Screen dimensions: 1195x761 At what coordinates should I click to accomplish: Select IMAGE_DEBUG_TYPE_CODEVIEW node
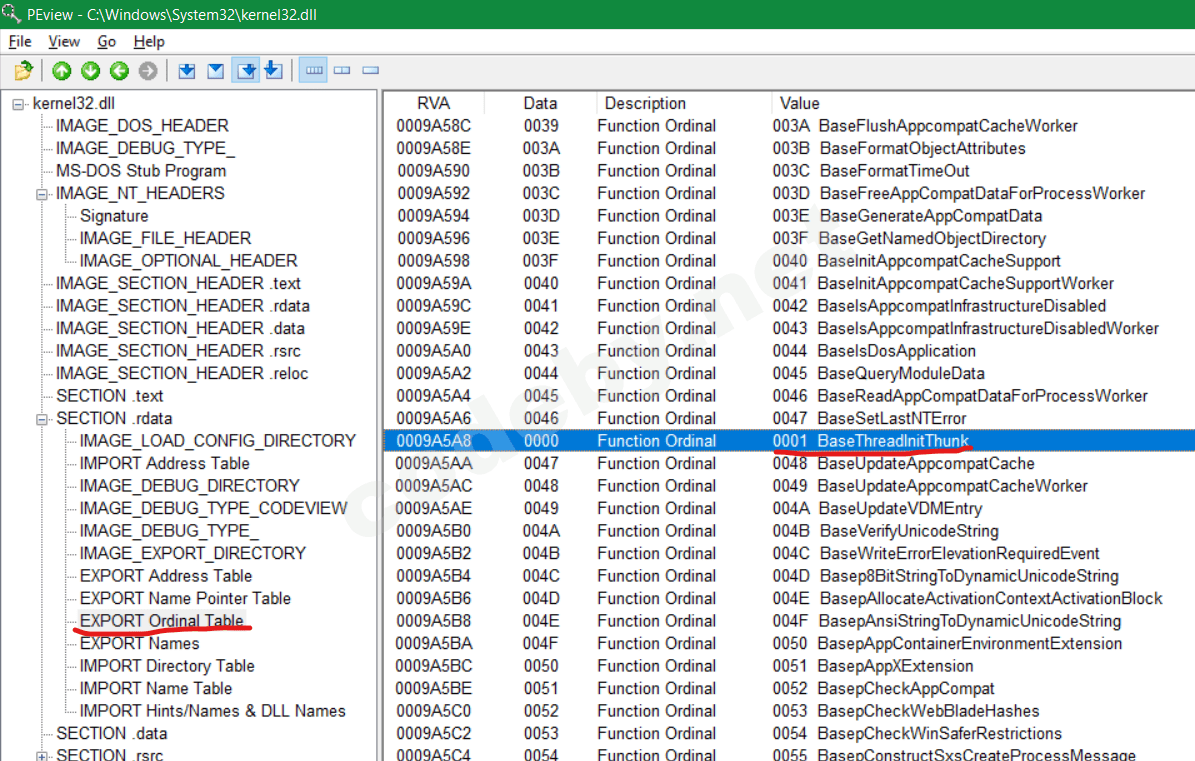point(213,508)
